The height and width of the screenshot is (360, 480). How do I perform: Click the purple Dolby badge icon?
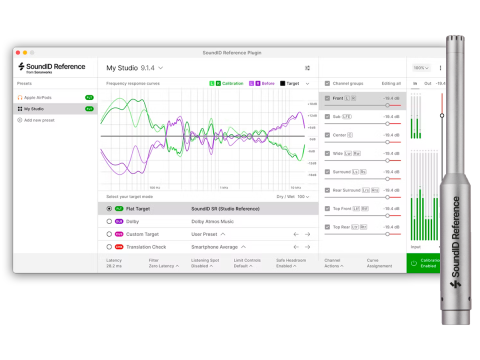coord(119,221)
